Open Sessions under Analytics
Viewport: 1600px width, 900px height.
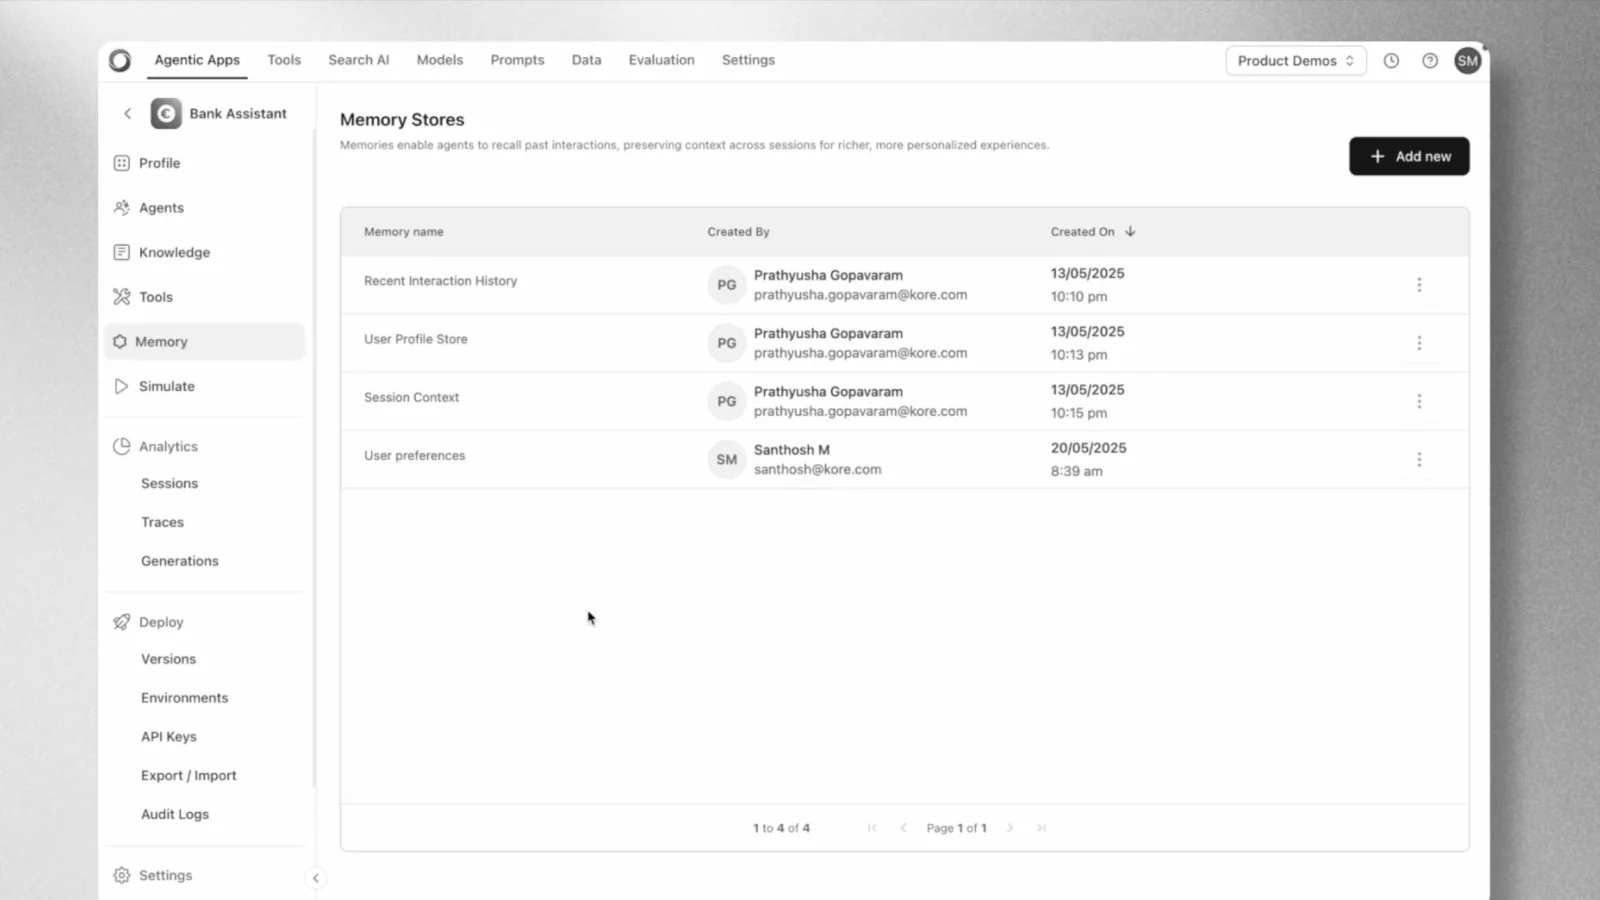[169, 484]
